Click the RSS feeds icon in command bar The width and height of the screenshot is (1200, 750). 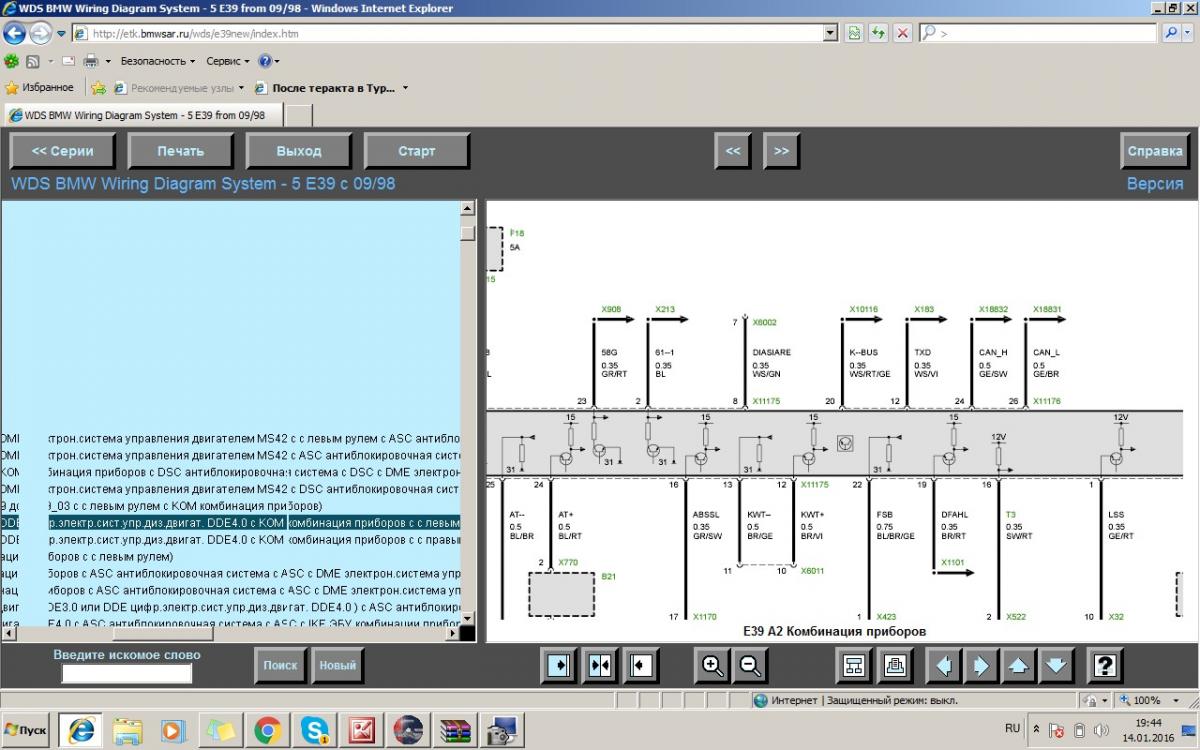(31, 61)
